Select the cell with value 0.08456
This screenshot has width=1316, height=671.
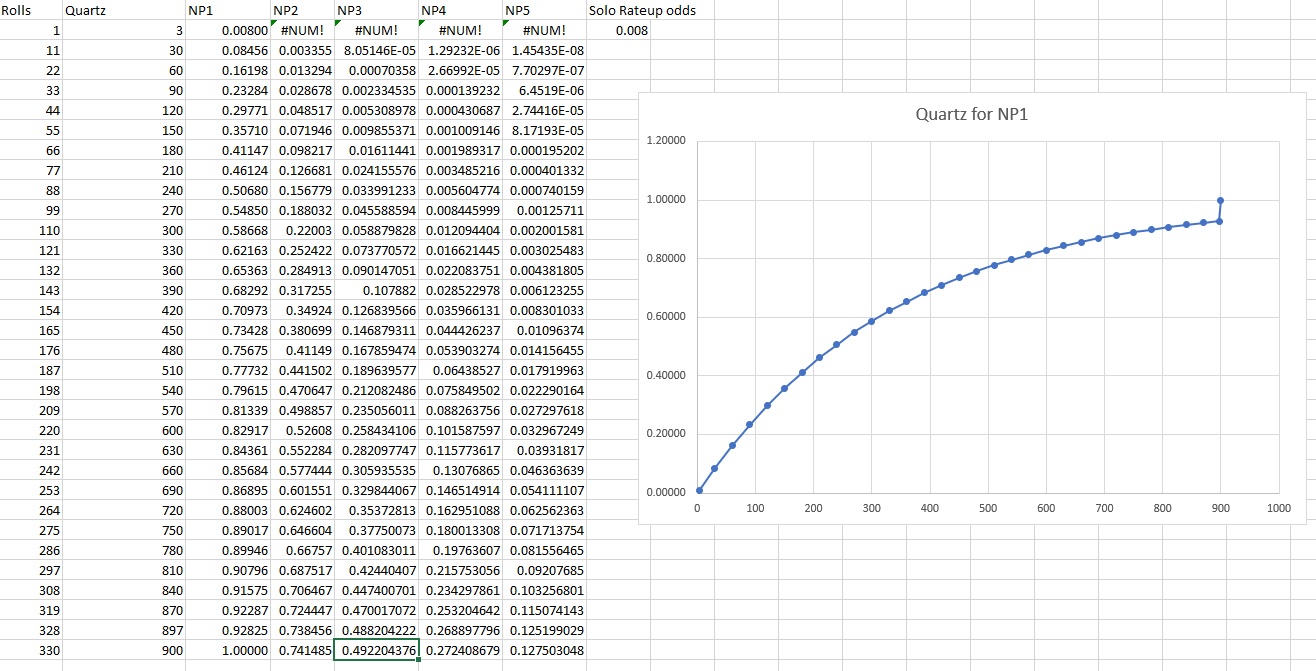coord(228,50)
